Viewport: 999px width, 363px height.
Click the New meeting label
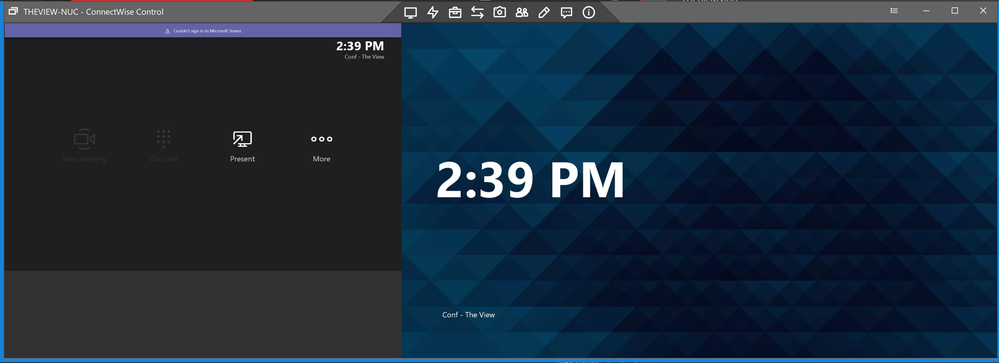click(x=84, y=159)
